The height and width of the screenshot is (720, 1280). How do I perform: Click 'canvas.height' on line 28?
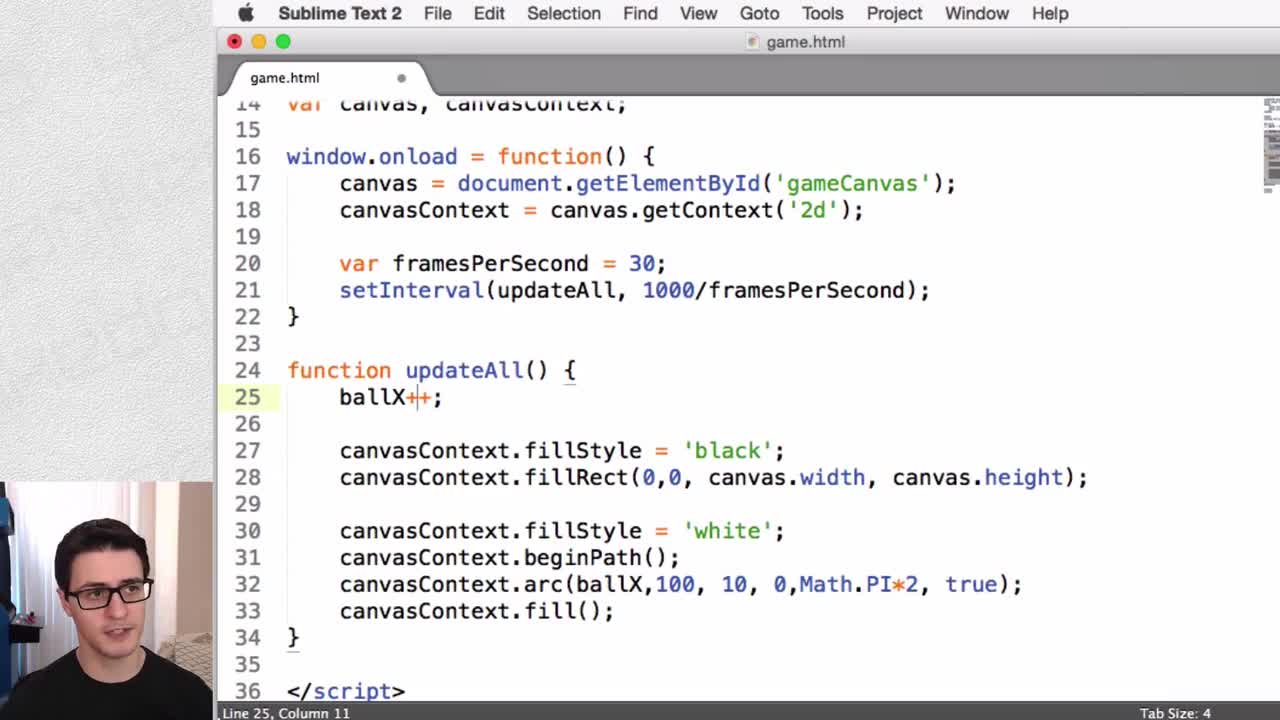click(978, 477)
